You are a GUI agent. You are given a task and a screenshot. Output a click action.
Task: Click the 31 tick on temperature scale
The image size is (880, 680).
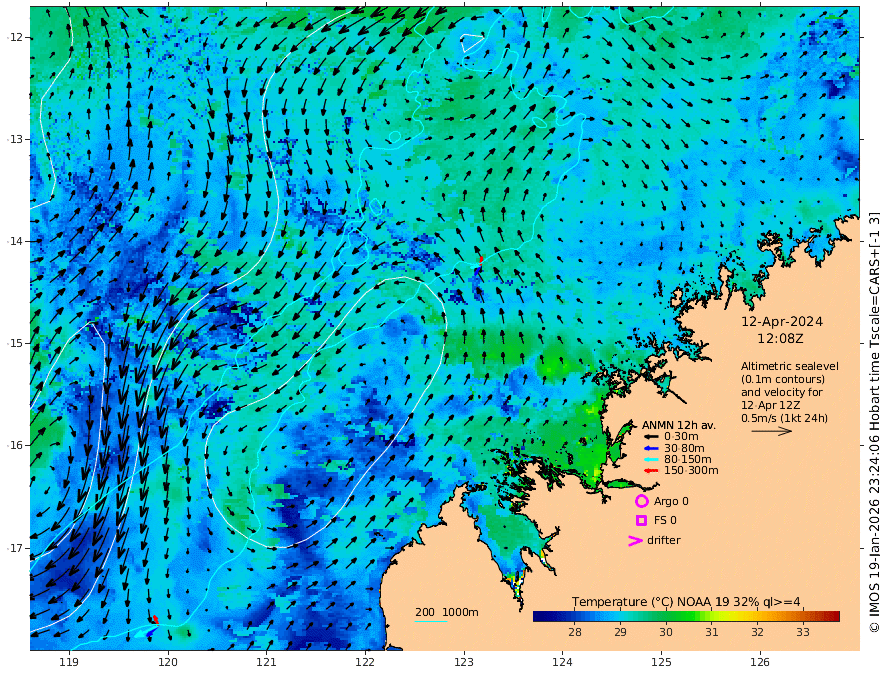[x=712, y=632]
